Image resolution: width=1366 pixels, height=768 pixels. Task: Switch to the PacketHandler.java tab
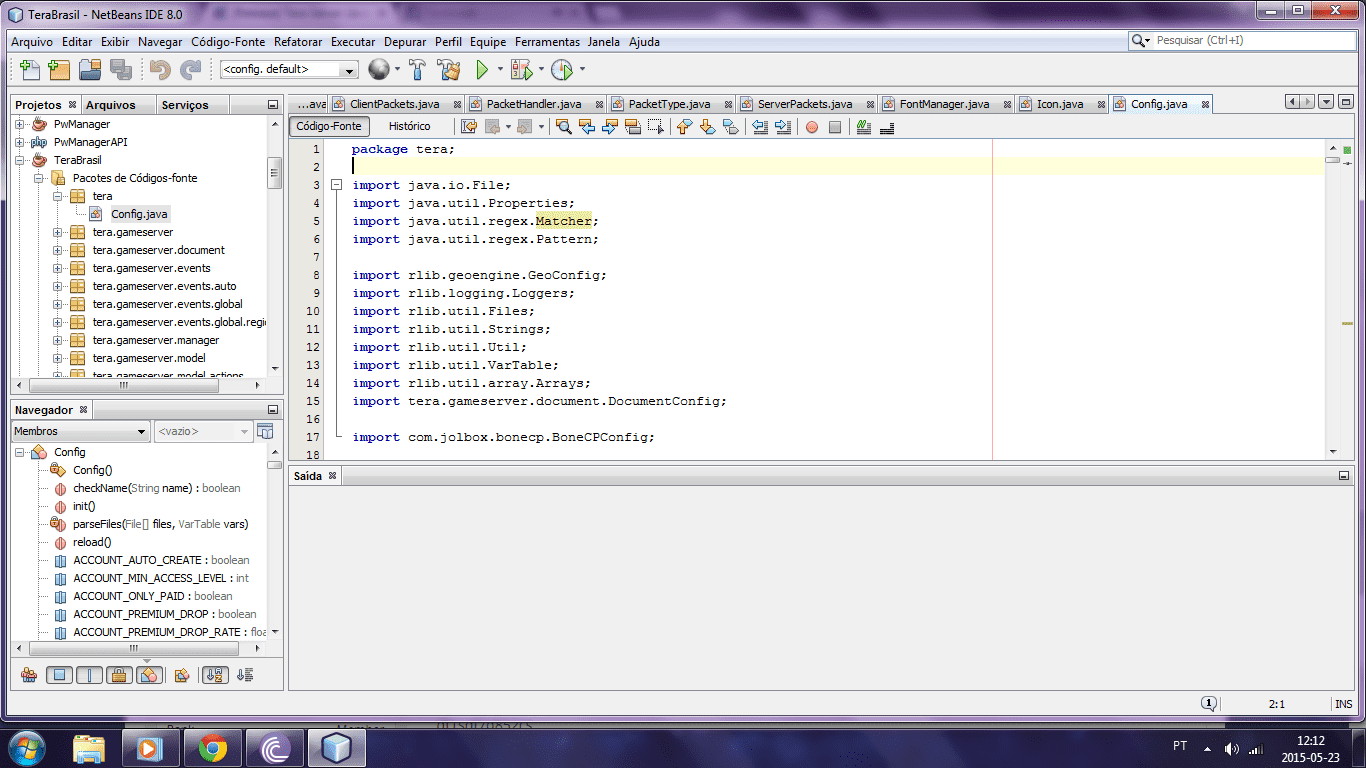[533, 104]
